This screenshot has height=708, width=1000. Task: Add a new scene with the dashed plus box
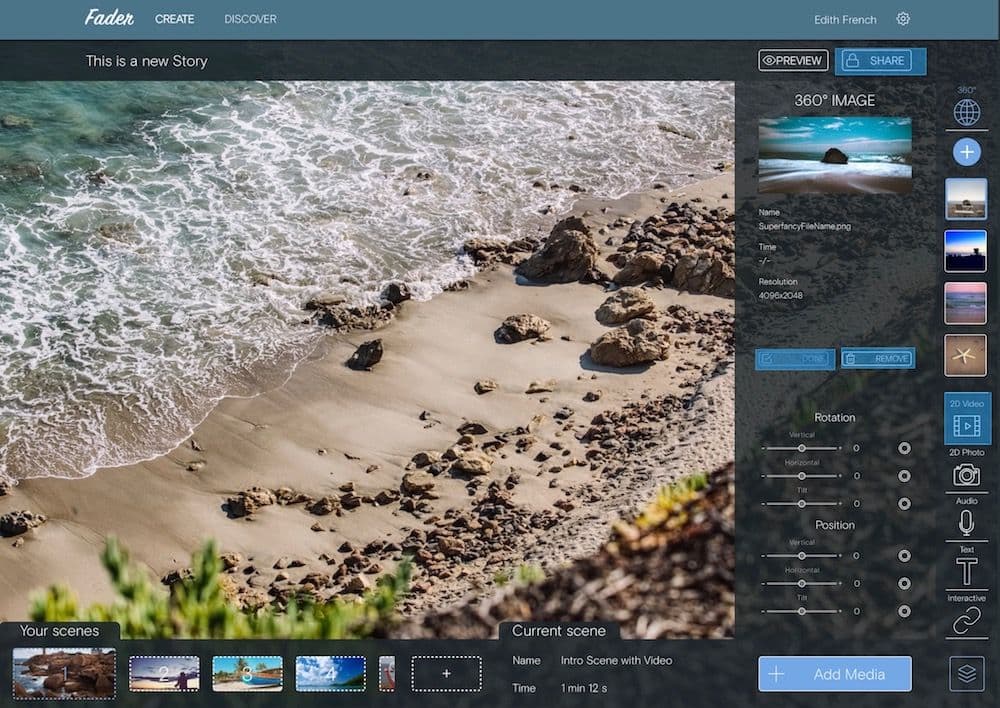coord(446,674)
